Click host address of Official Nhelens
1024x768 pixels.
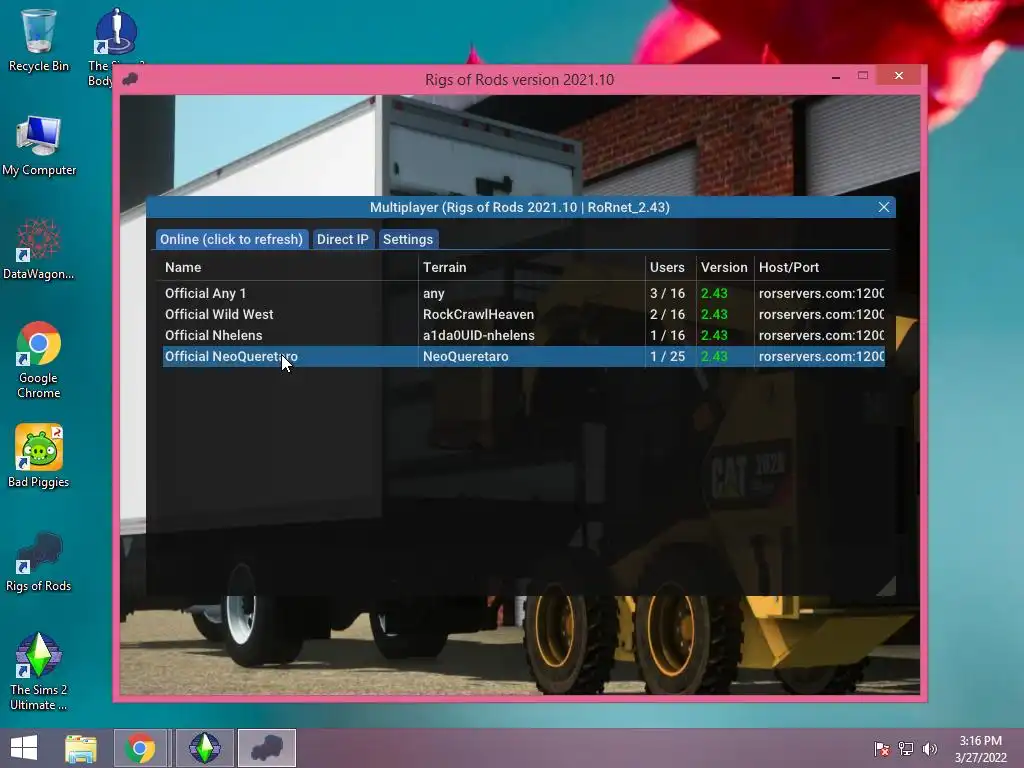pos(822,335)
